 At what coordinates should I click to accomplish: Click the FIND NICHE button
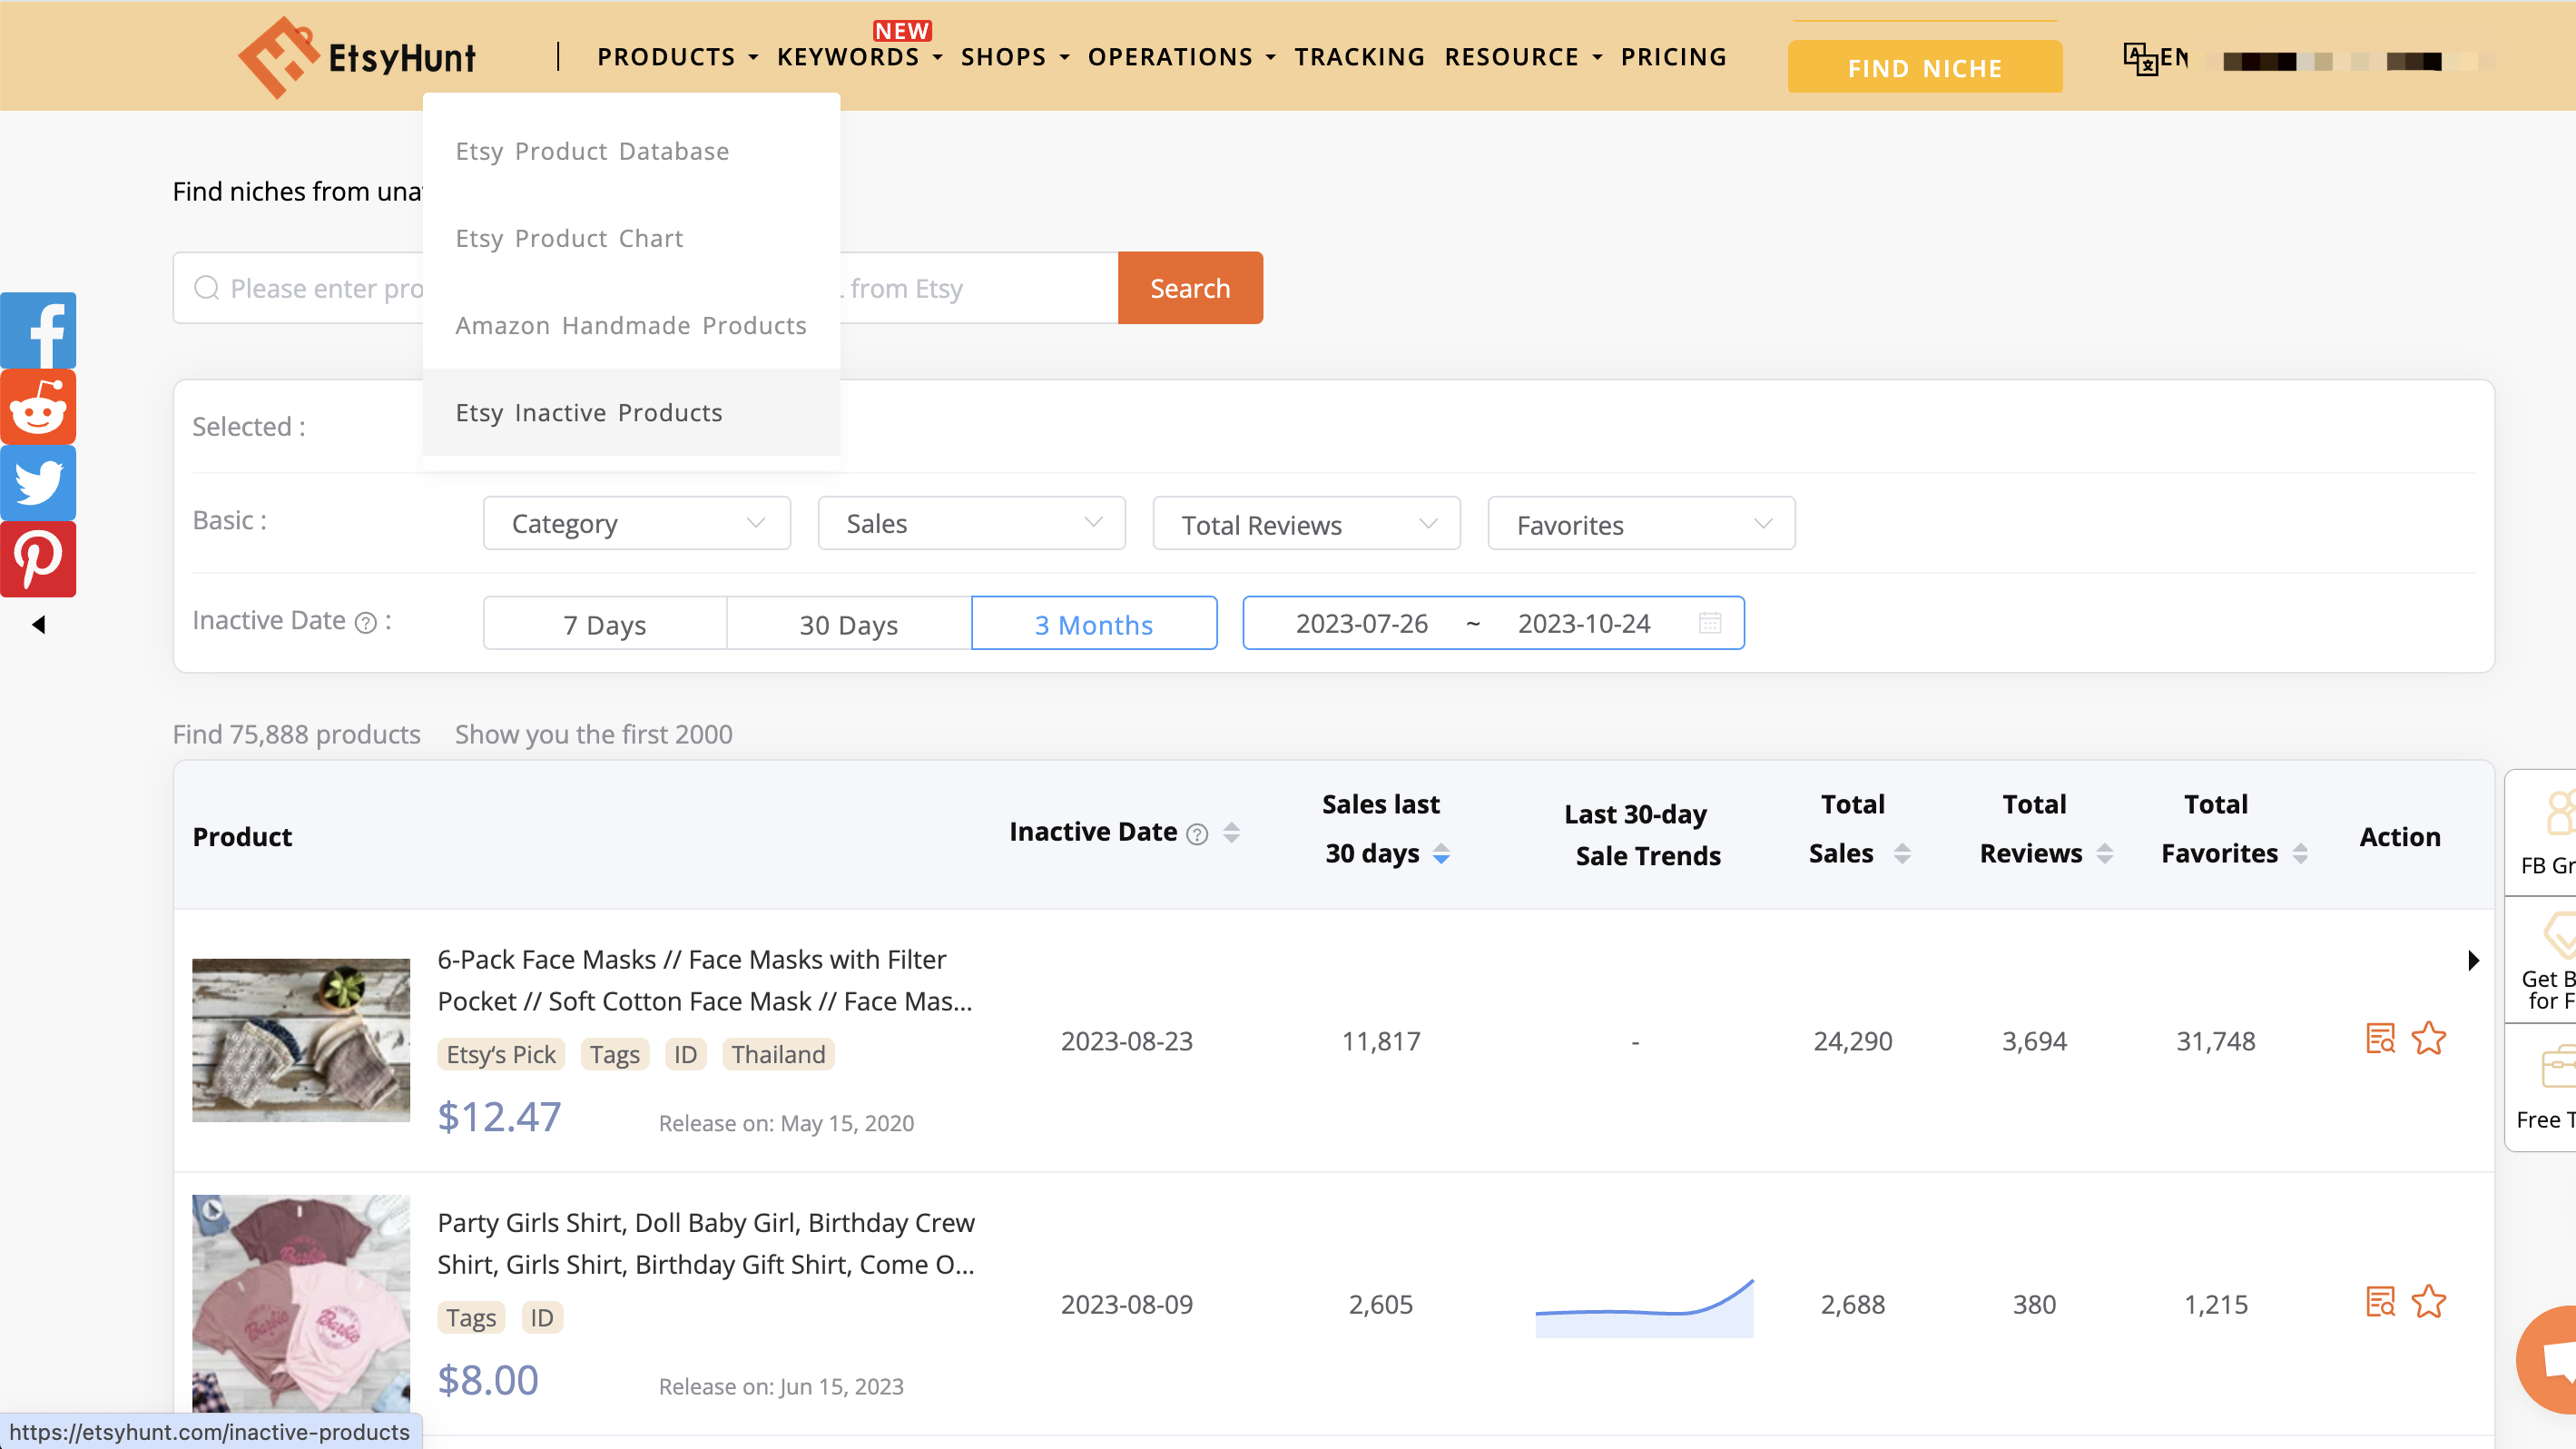click(x=1924, y=67)
